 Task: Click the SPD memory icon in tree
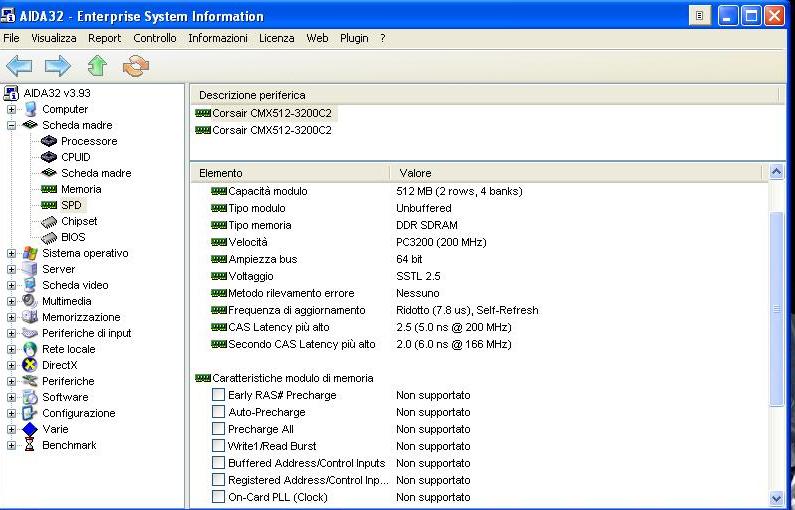49,205
